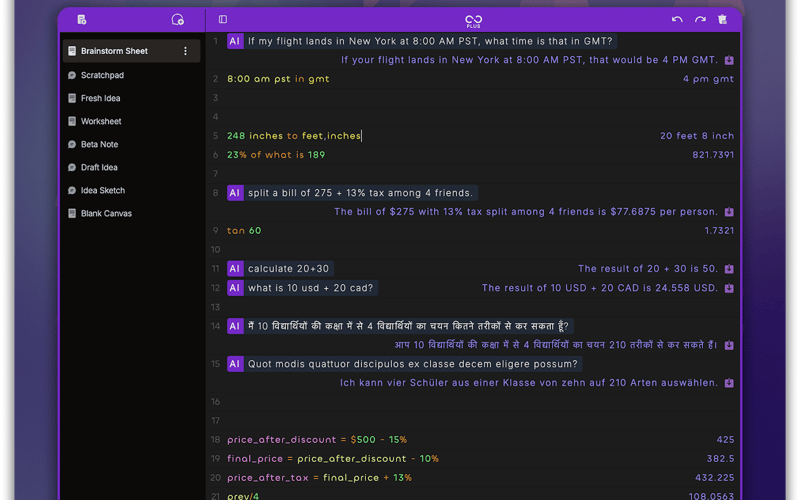Click insert icon after Hindi 210 answer
The width and height of the screenshot is (800, 500).
729,345
